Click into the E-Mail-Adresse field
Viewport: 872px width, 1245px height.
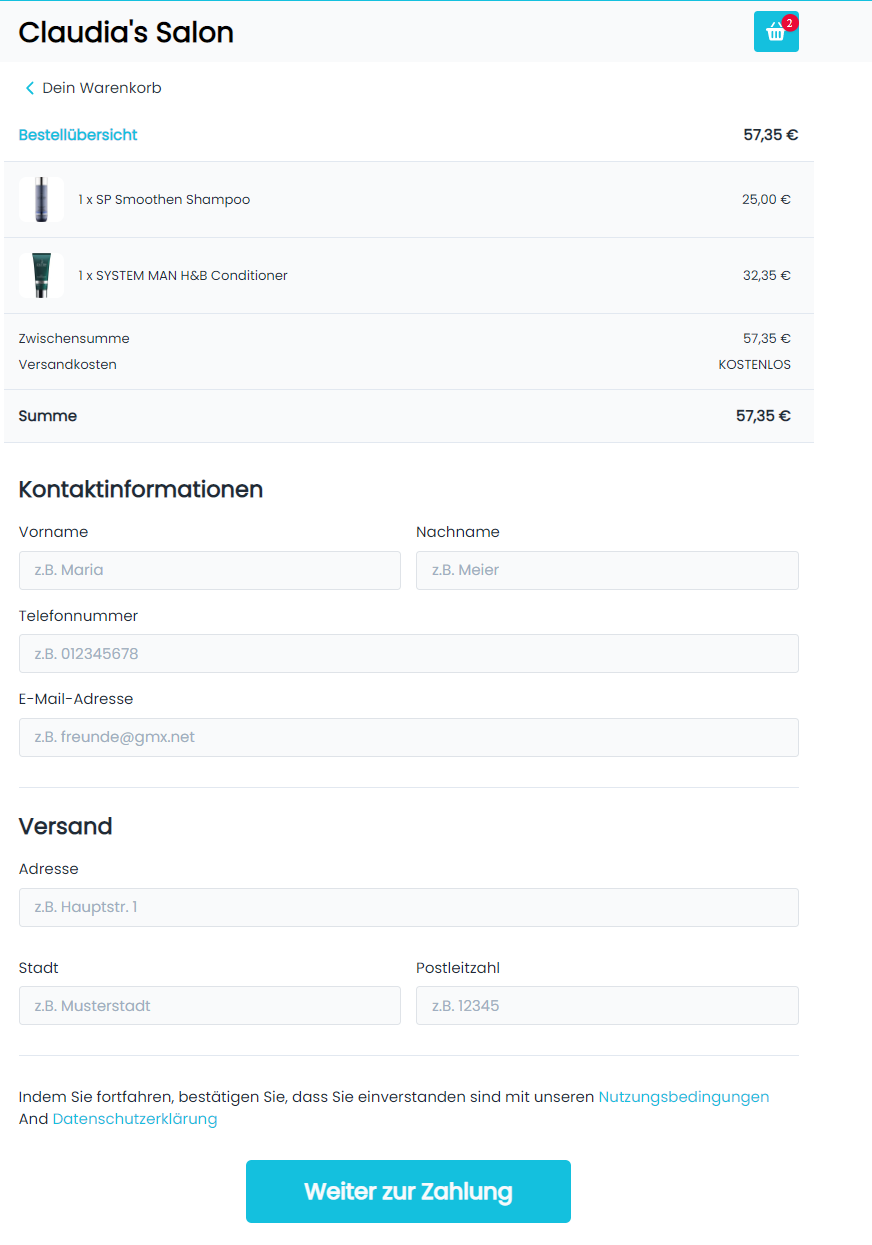tap(408, 737)
